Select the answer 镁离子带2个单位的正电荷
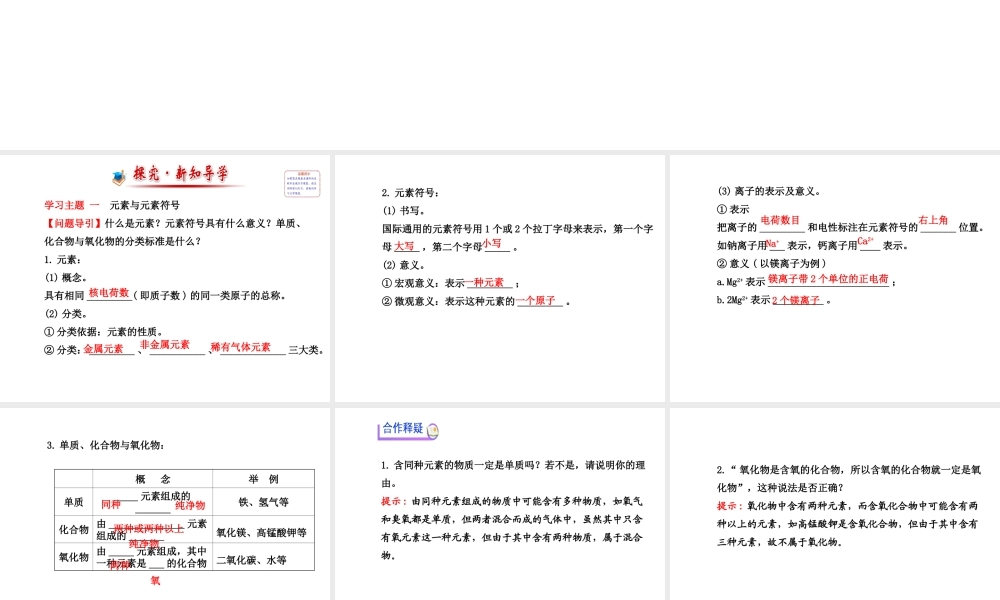1000x600 pixels. 828,279
